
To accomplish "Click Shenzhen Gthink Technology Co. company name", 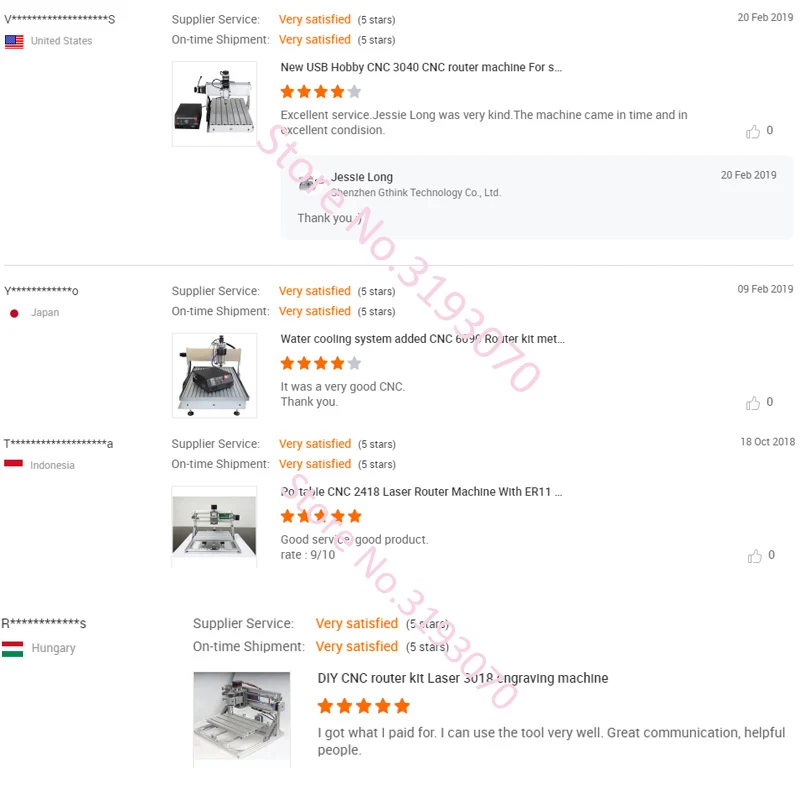I will coord(416,193).
